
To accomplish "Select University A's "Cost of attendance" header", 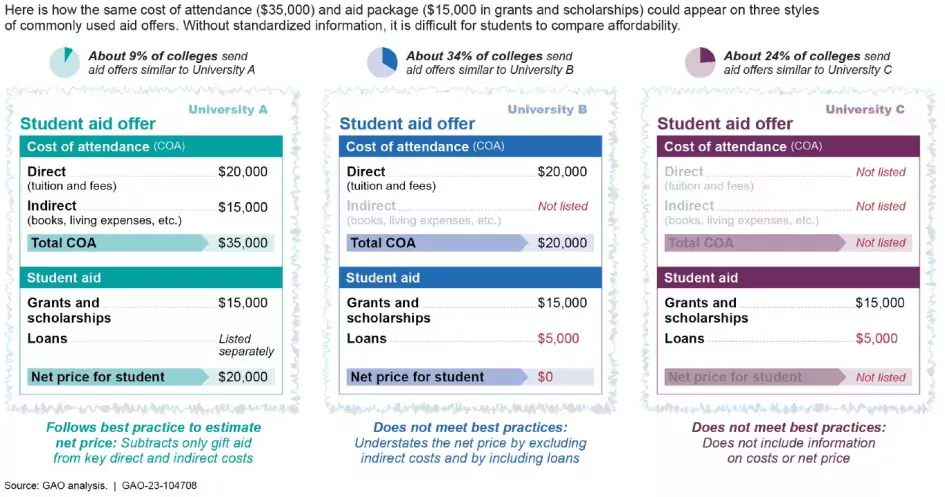I will [x=150, y=146].
